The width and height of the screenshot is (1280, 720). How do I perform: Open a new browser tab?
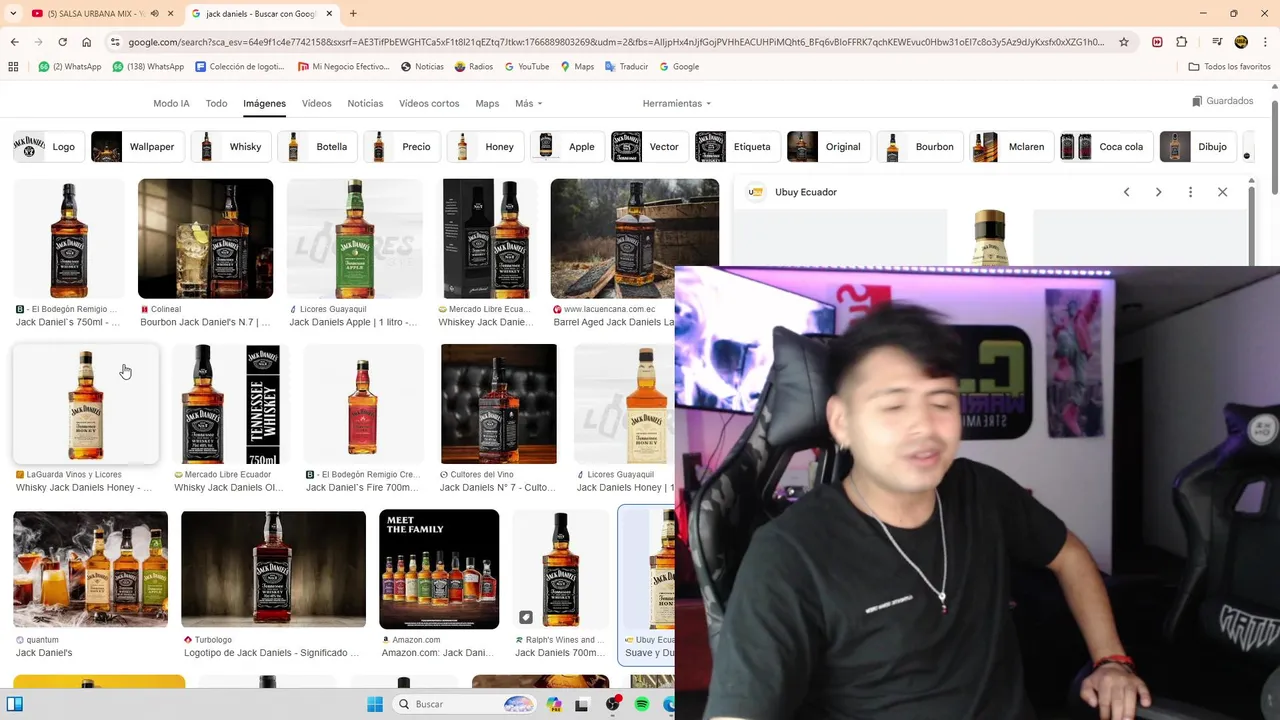(x=353, y=14)
